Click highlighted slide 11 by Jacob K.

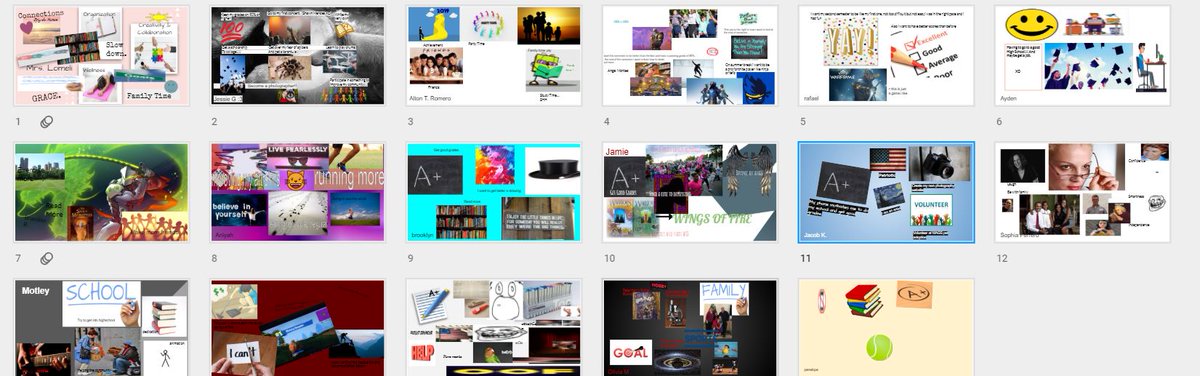[x=886, y=192]
